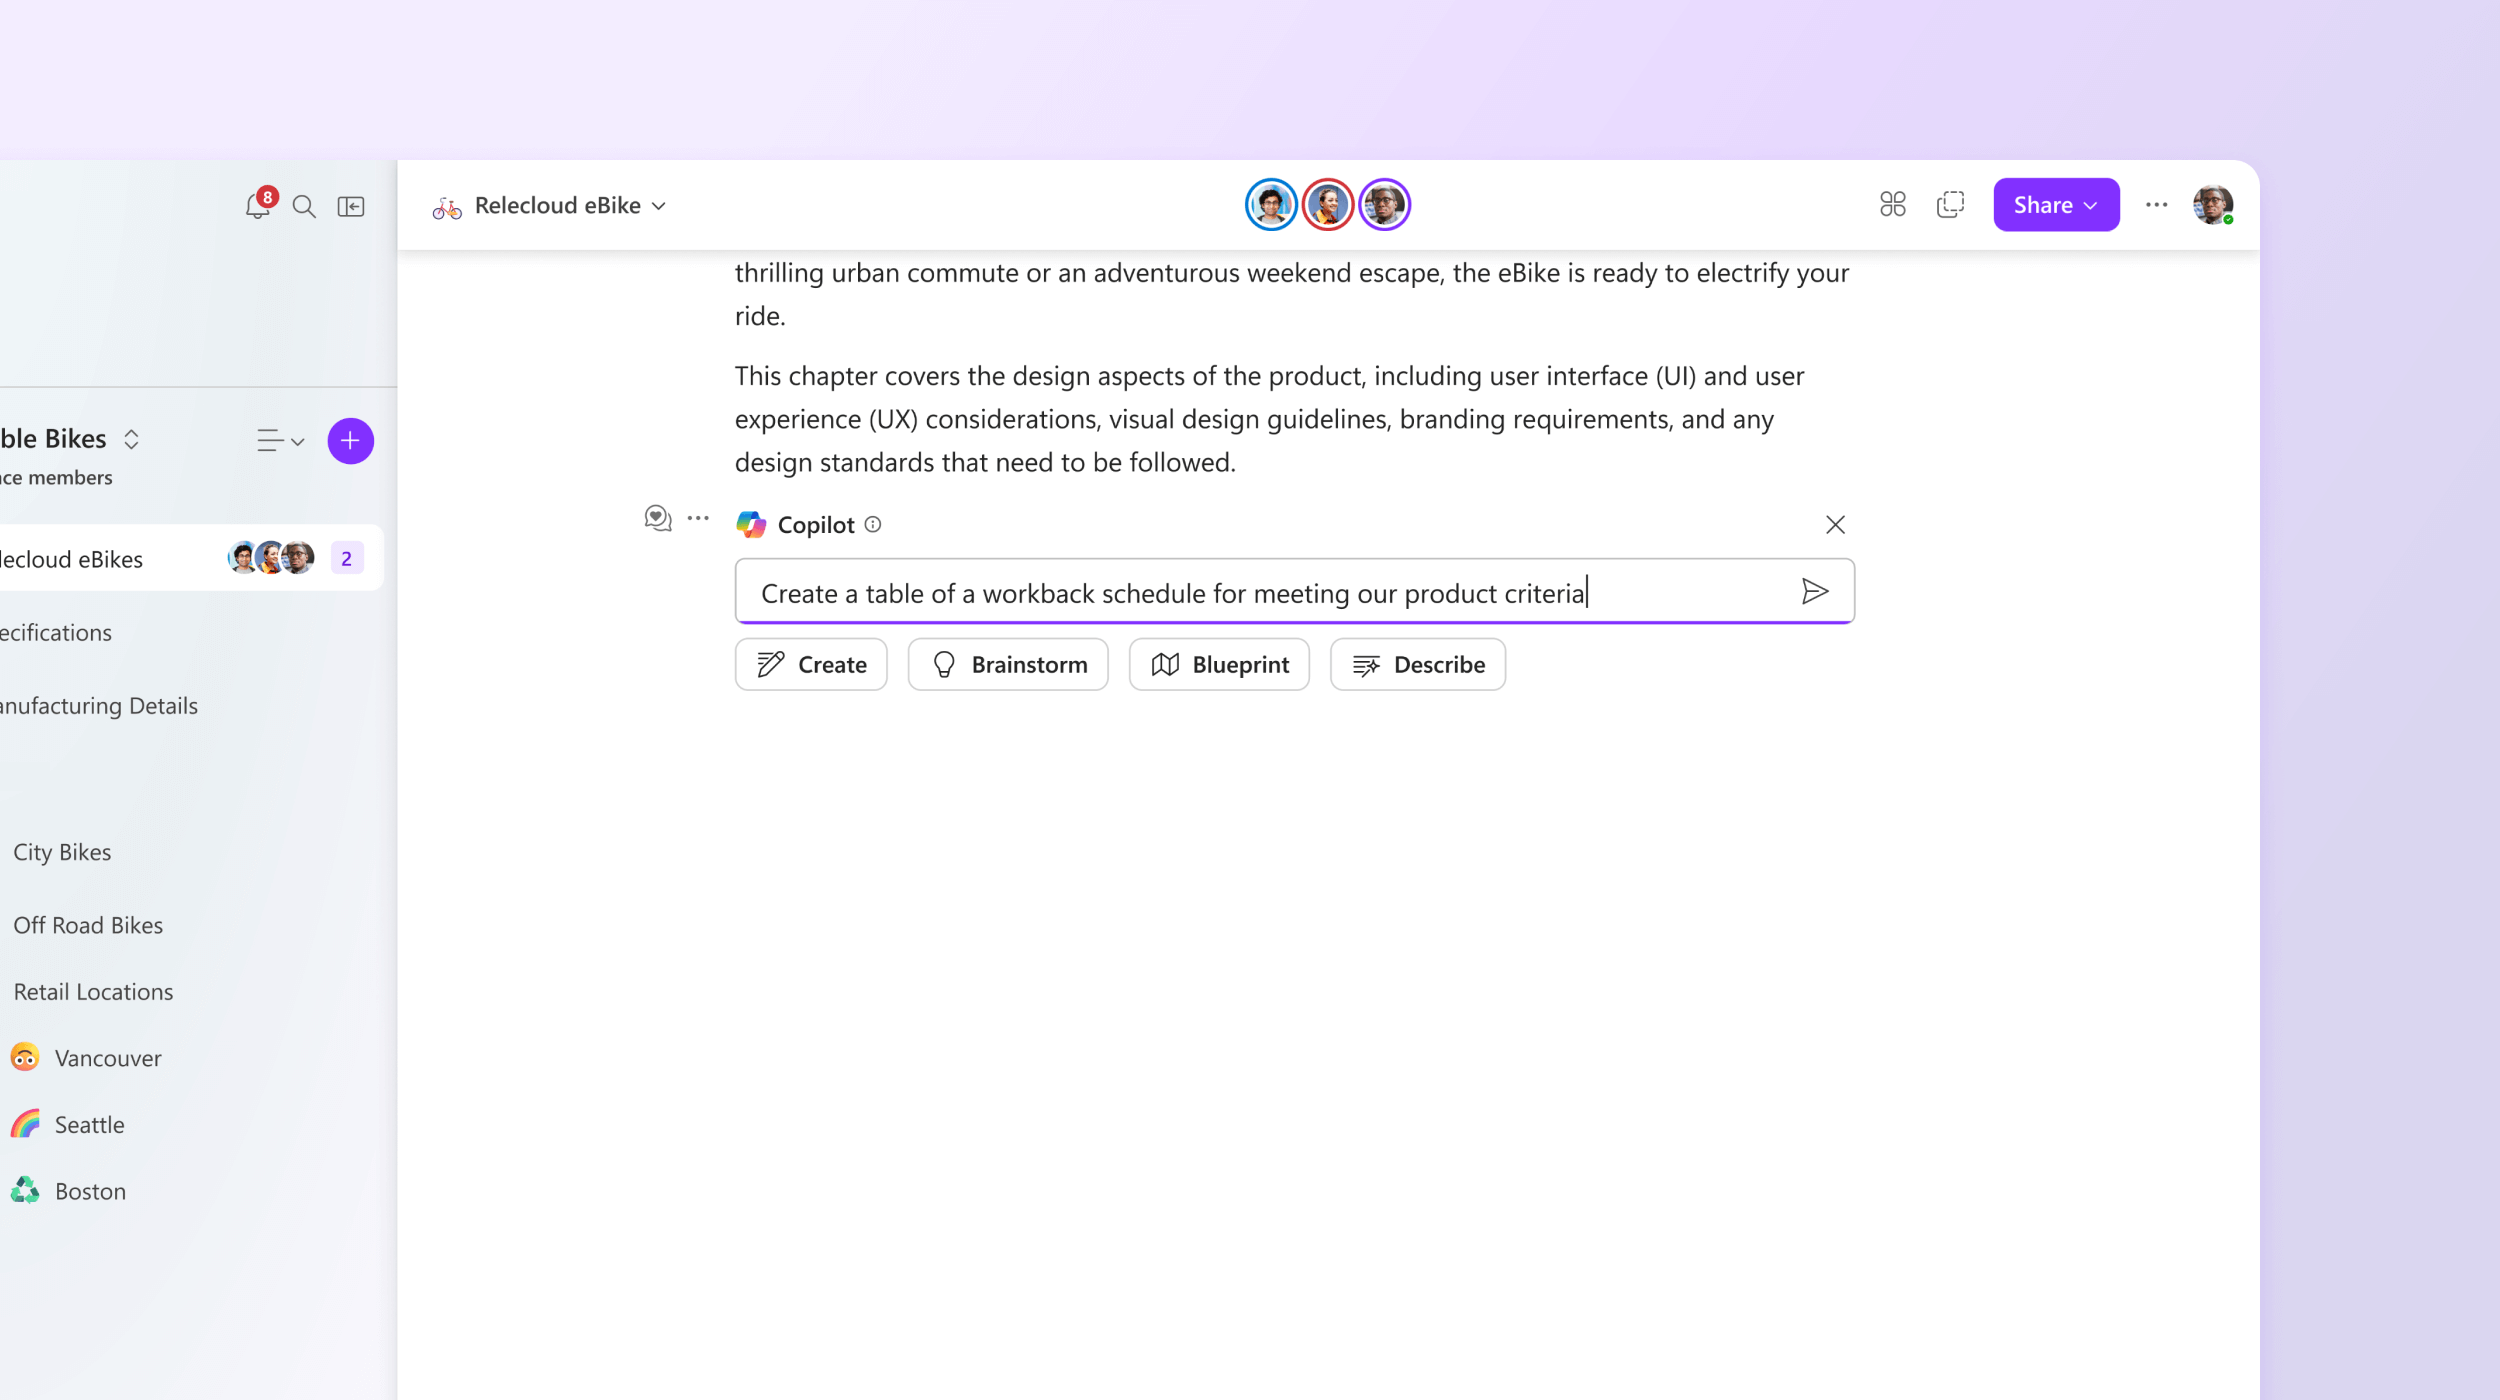Click the Copilot send arrow button

tap(1817, 591)
